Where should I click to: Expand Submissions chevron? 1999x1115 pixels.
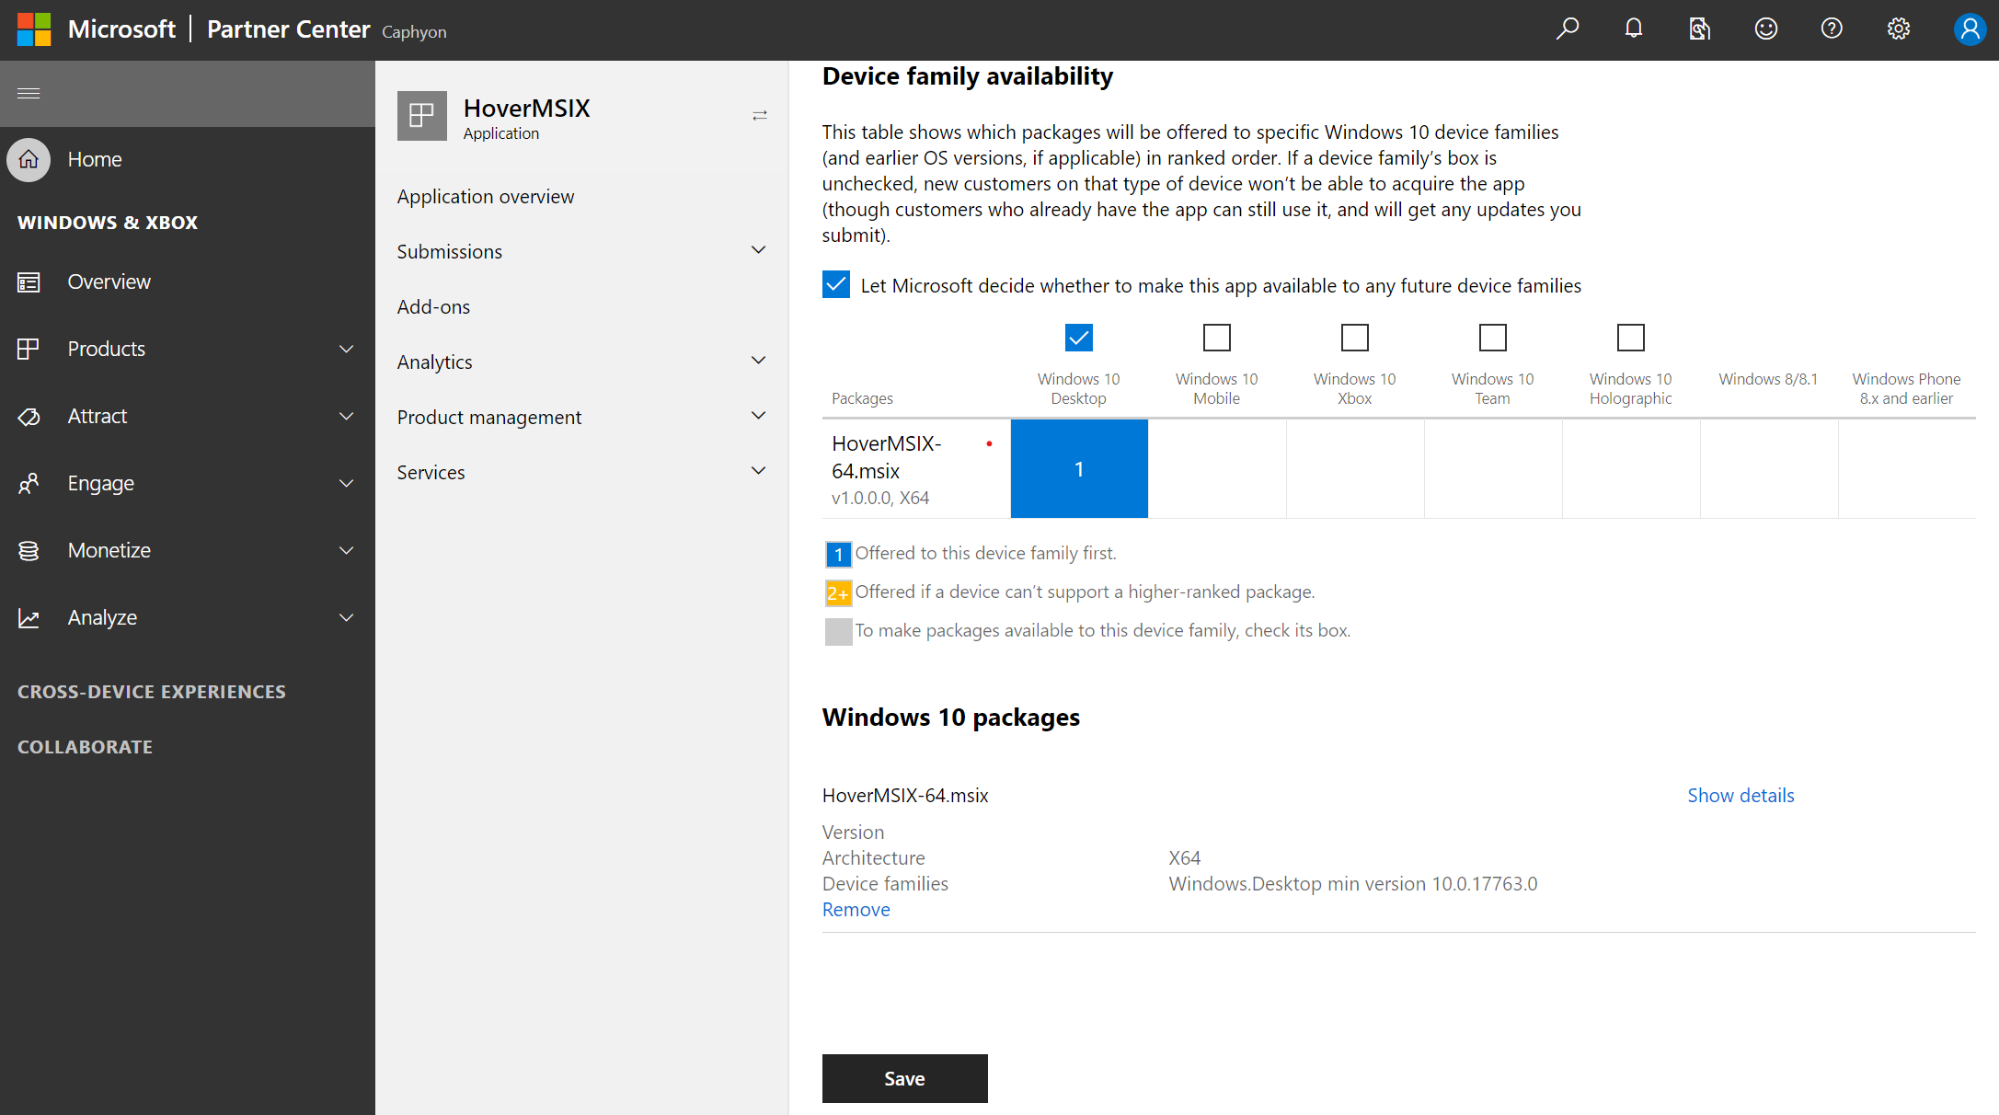click(x=759, y=250)
